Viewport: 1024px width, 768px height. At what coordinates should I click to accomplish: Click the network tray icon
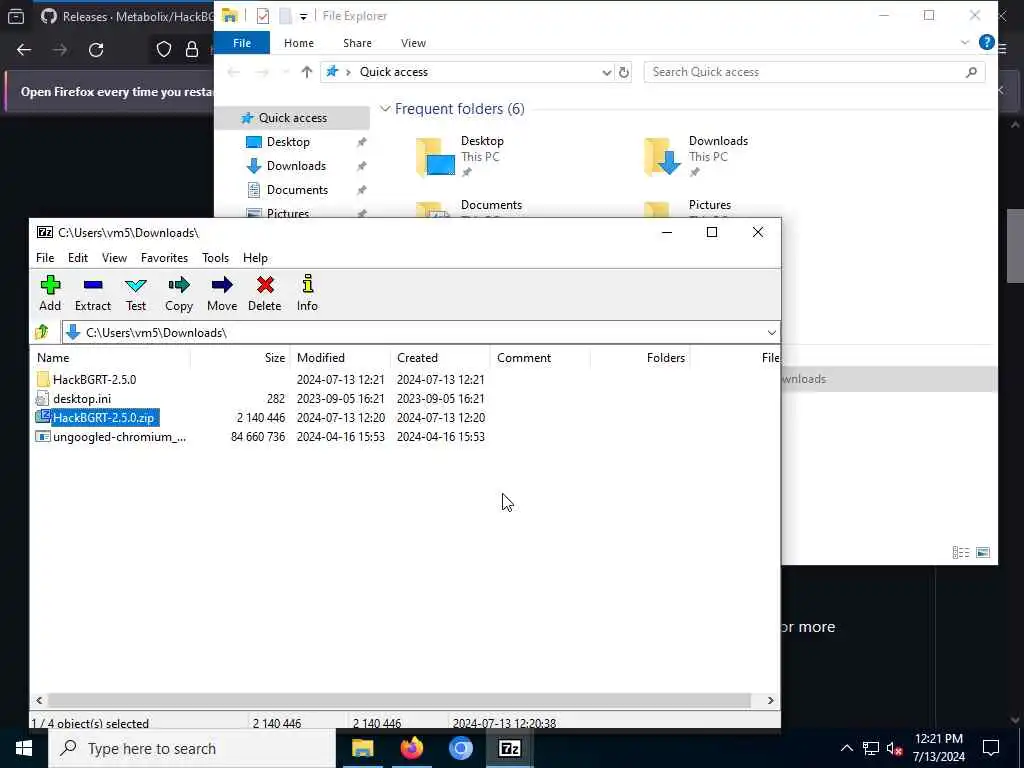click(871, 748)
